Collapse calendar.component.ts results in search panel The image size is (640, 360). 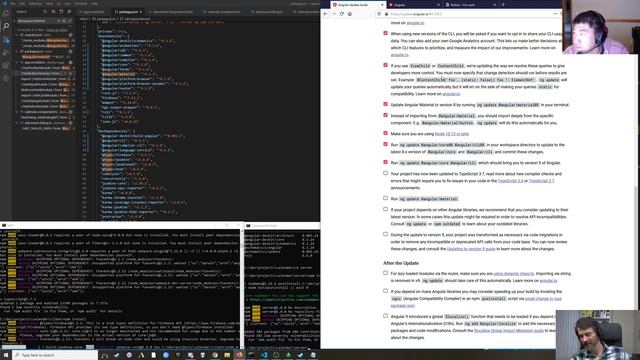coord(17,112)
